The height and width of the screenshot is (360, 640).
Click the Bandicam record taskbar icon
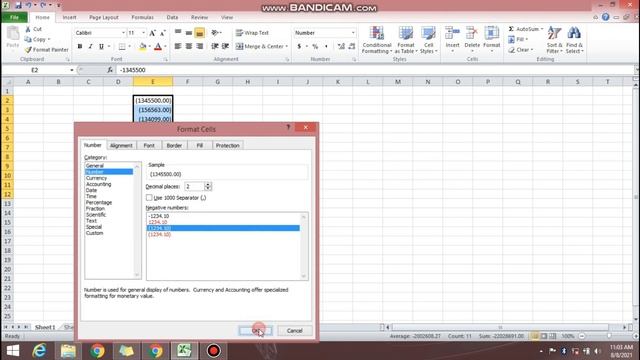(213, 351)
